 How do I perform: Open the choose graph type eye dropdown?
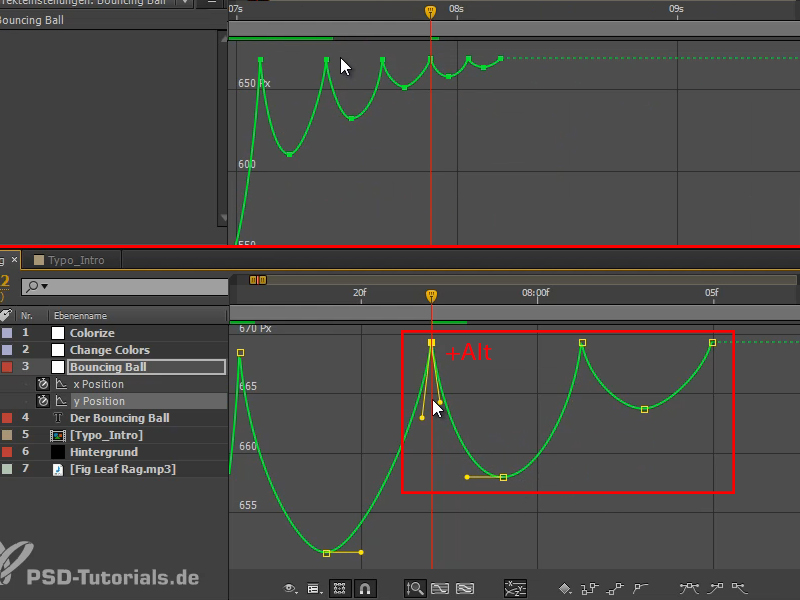pyautogui.click(x=289, y=588)
